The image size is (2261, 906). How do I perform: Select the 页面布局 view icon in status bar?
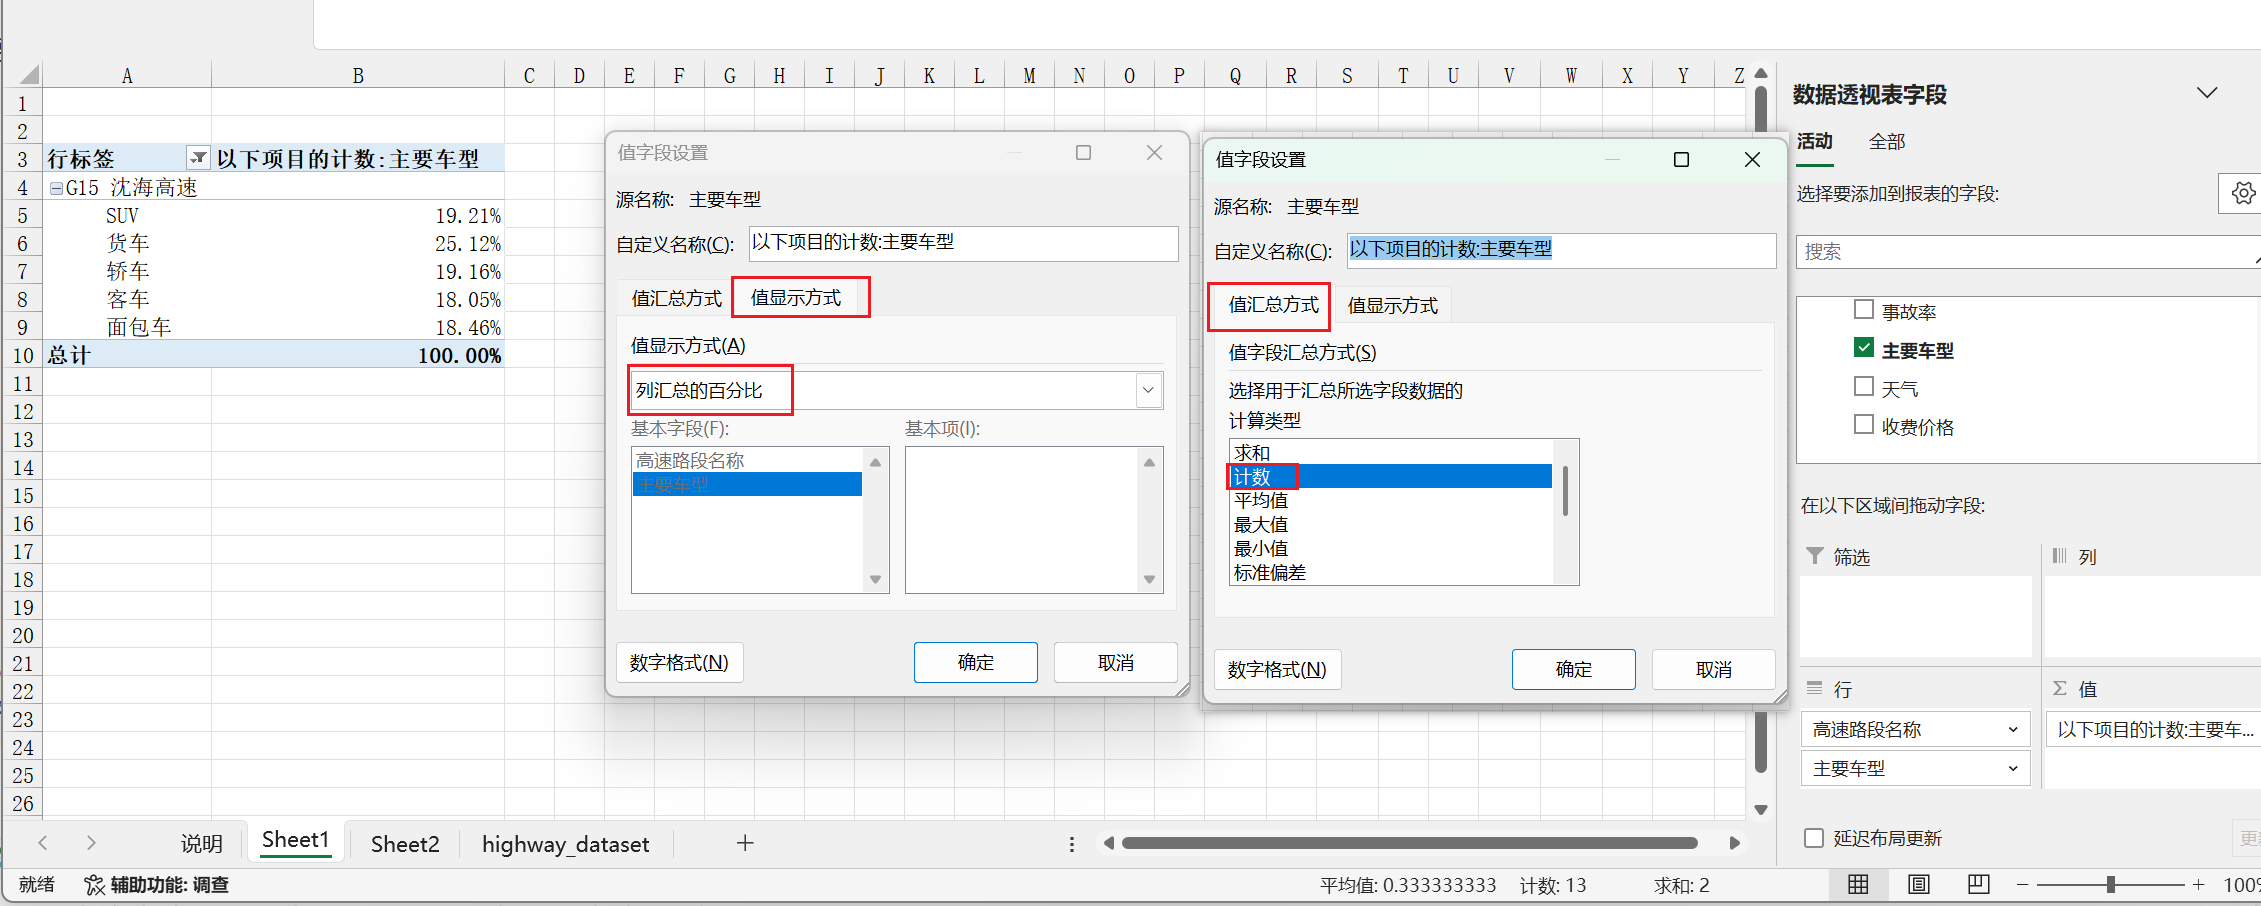click(x=1917, y=884)
